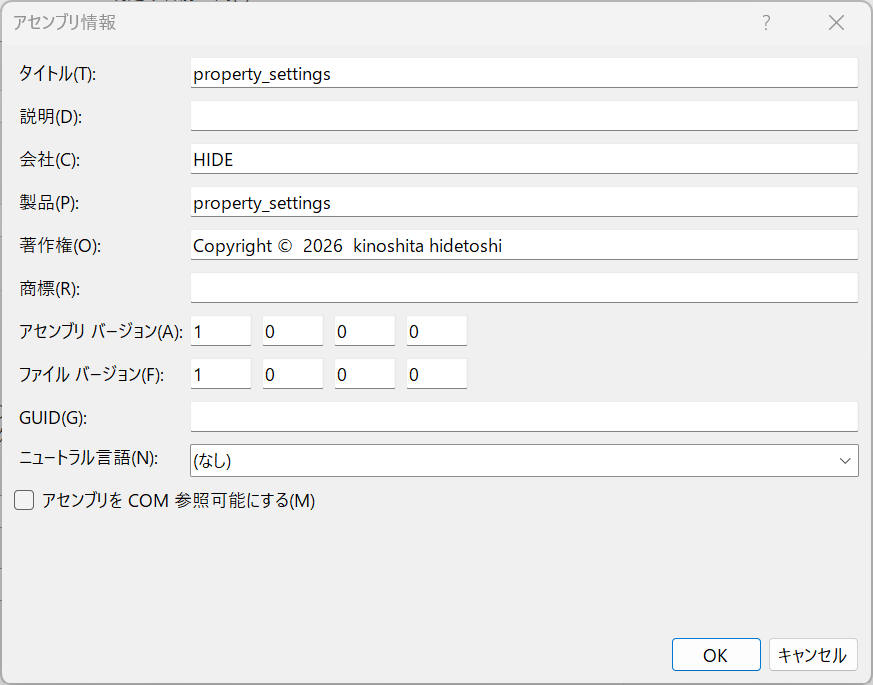This screenshot has width=873, height=685.
Task: Click the 会社 field containing HIDE
Action: [524, 159]
